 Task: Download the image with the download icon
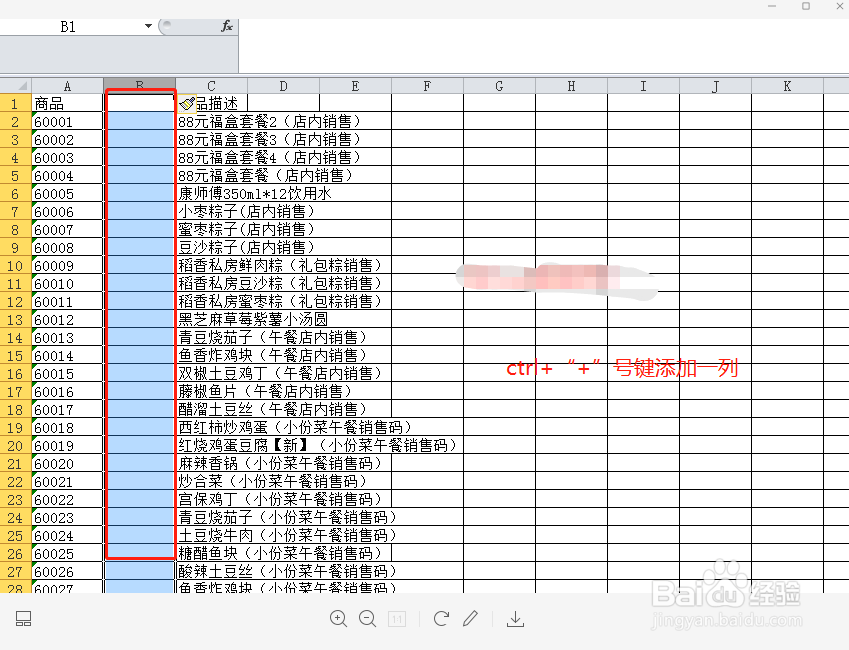click(x=515, y=619)
